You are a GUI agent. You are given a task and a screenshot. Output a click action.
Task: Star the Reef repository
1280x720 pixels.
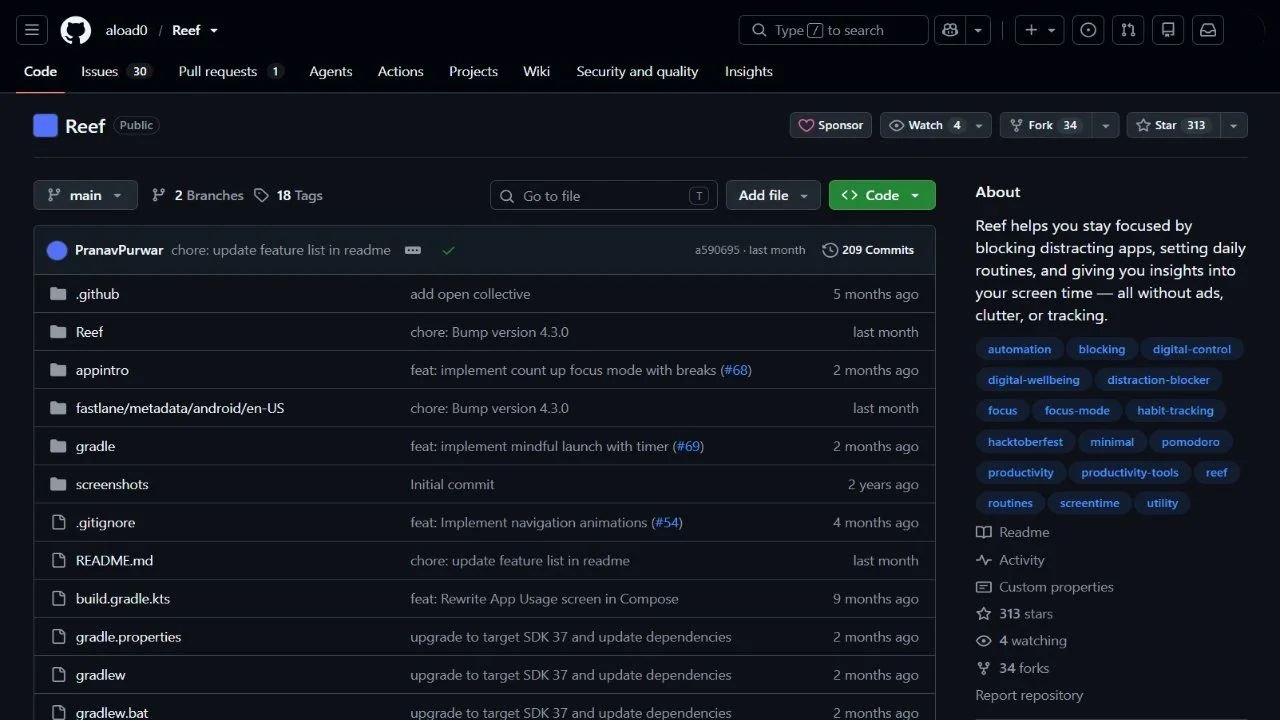pyautogui.click(x=1173, y=125)
